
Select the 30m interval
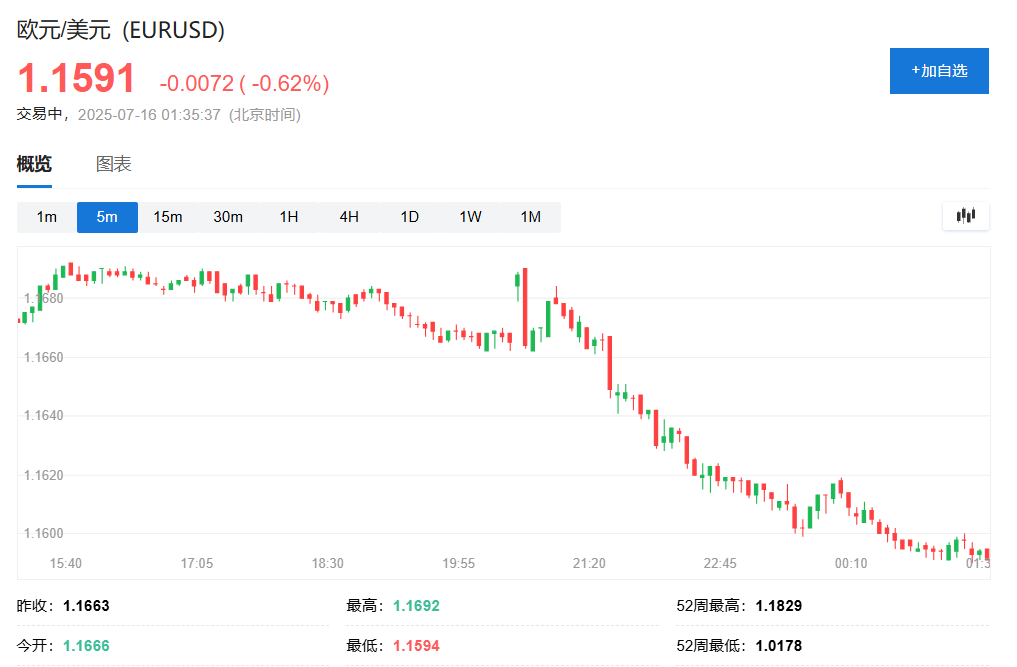pos(228,217)
